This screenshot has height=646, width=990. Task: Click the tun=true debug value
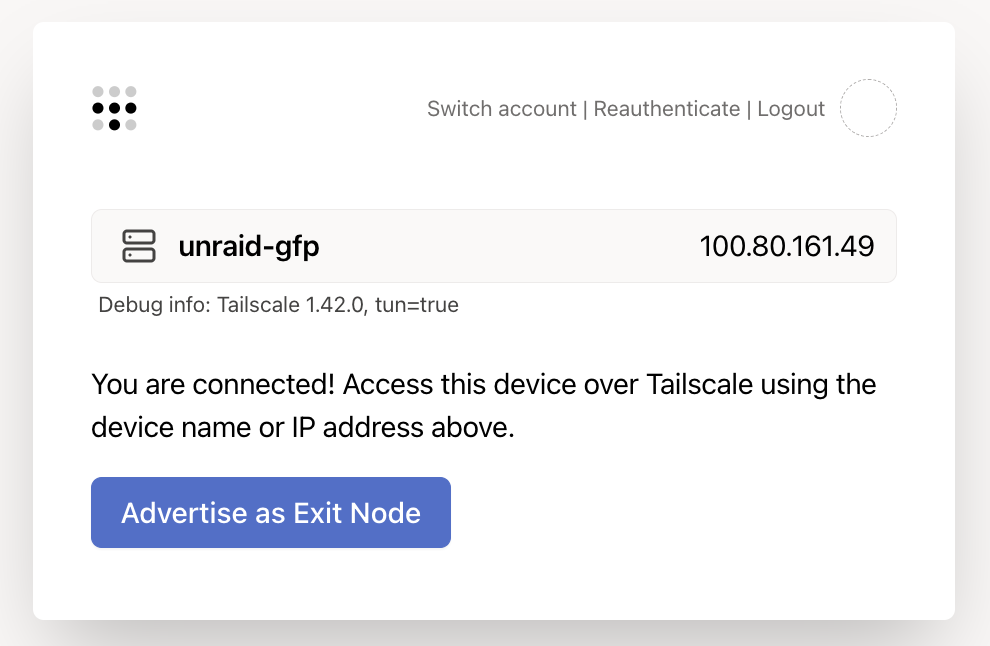point(417,304)
